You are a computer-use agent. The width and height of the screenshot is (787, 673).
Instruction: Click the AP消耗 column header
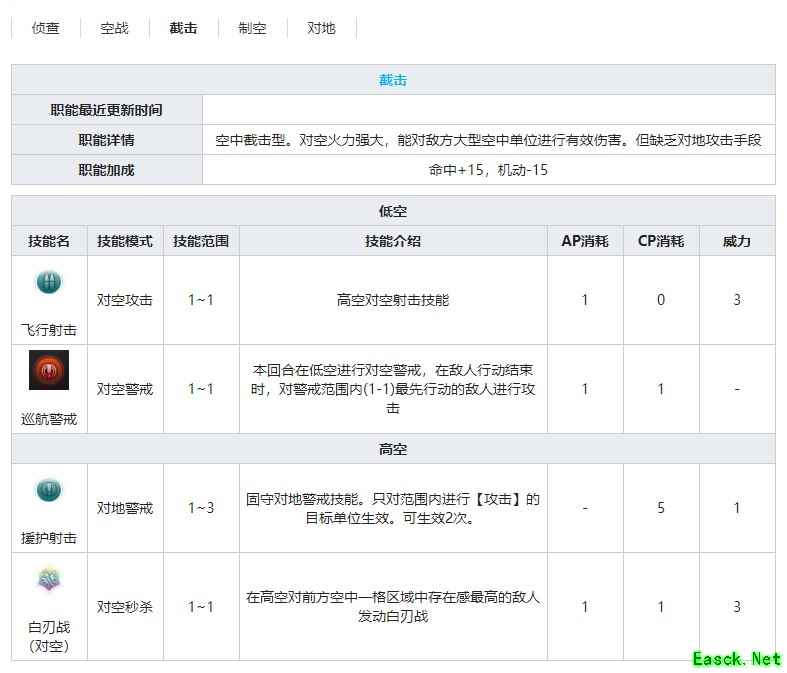point(585,241)
